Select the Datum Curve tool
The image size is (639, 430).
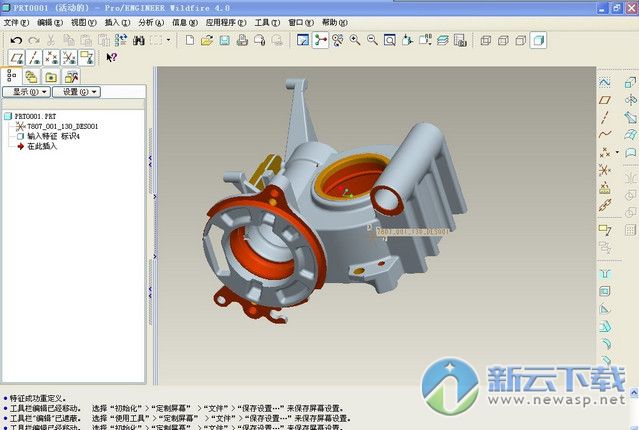(x=605, y=134)
